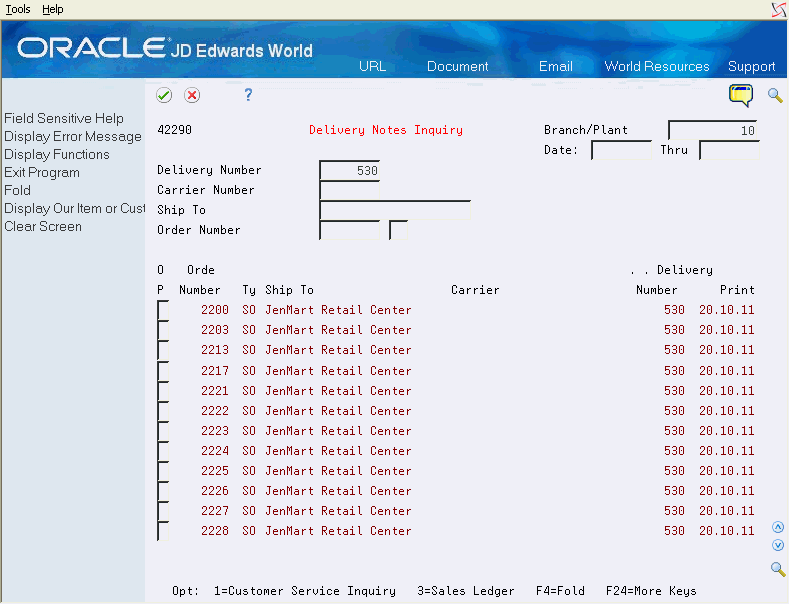Click order number 2225 text
The image size is (789, 604).
point(215,471)
